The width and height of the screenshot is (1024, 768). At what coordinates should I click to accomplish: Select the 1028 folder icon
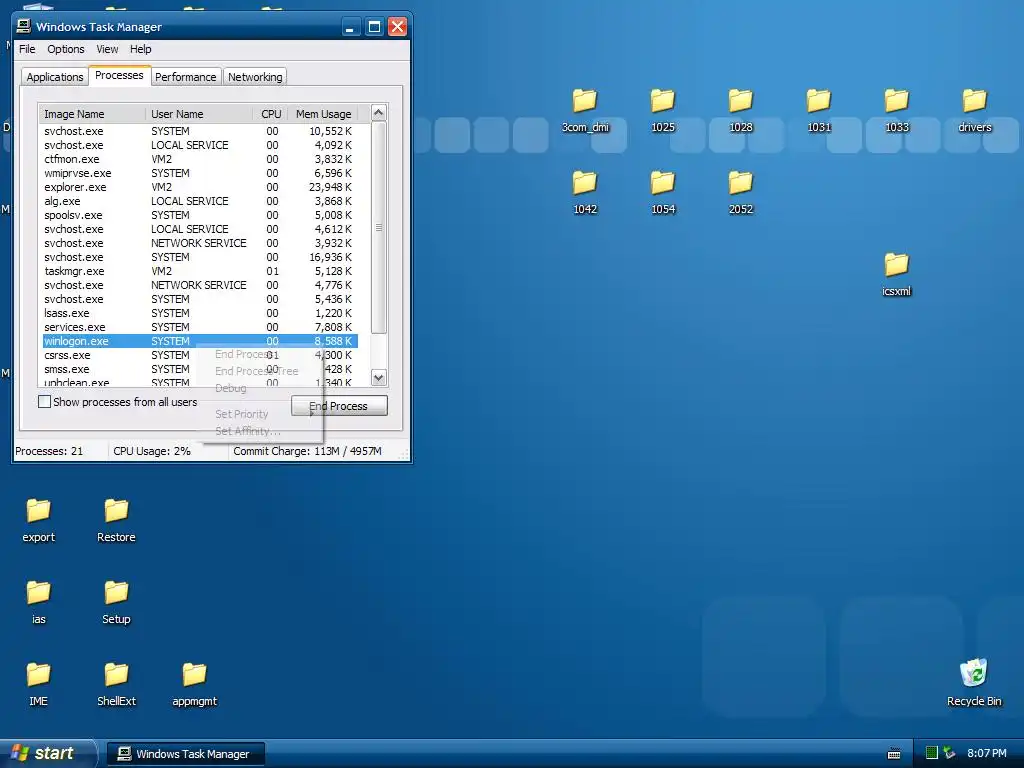(741, 101)
